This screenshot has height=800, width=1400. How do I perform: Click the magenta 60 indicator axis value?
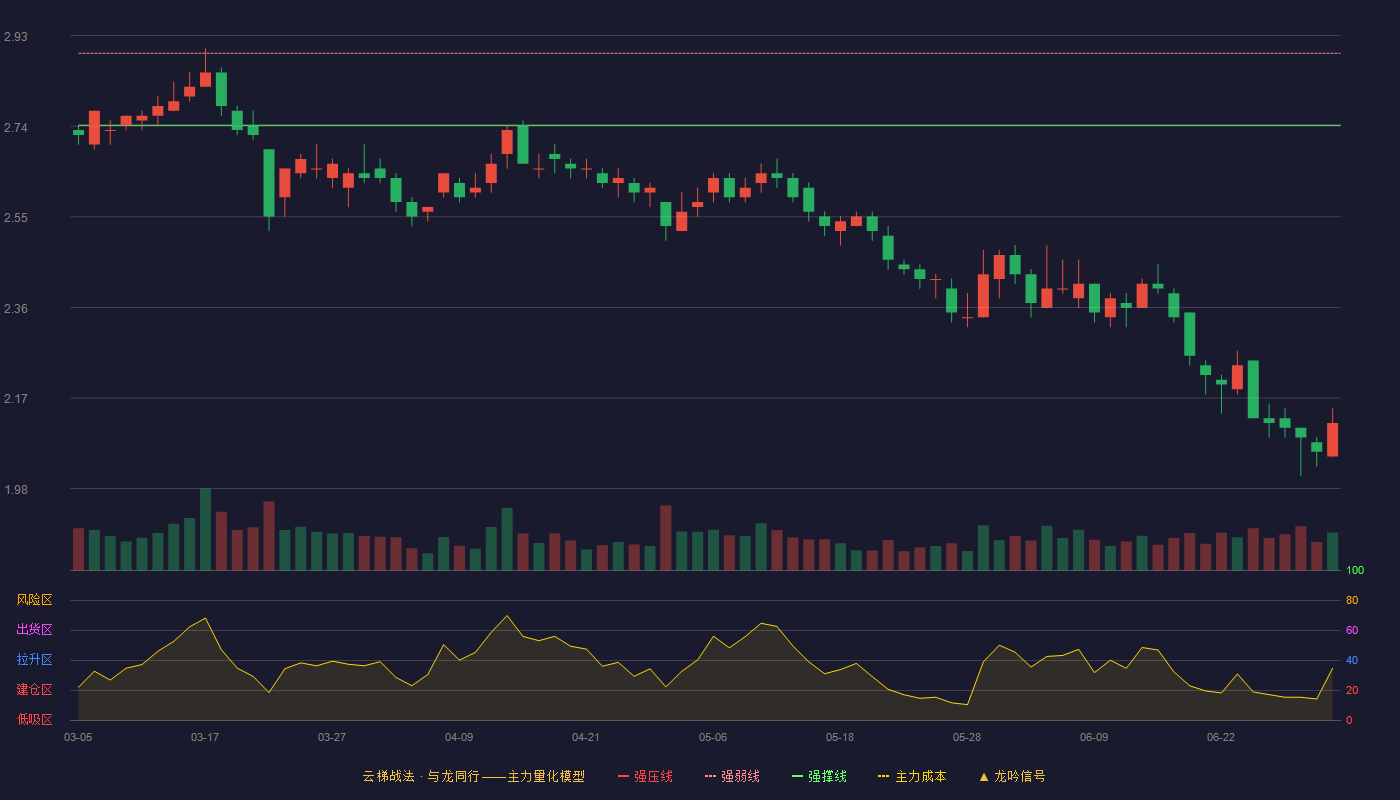(1352, 630)
